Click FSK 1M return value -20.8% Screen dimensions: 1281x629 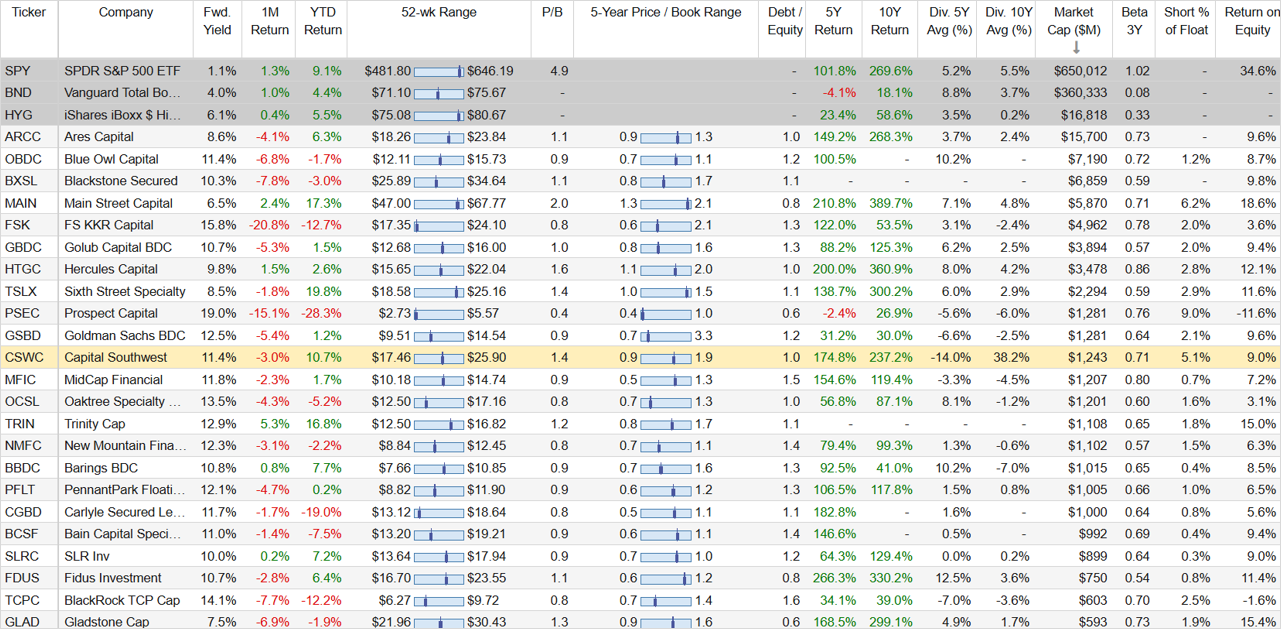click(x=271, y=225)
